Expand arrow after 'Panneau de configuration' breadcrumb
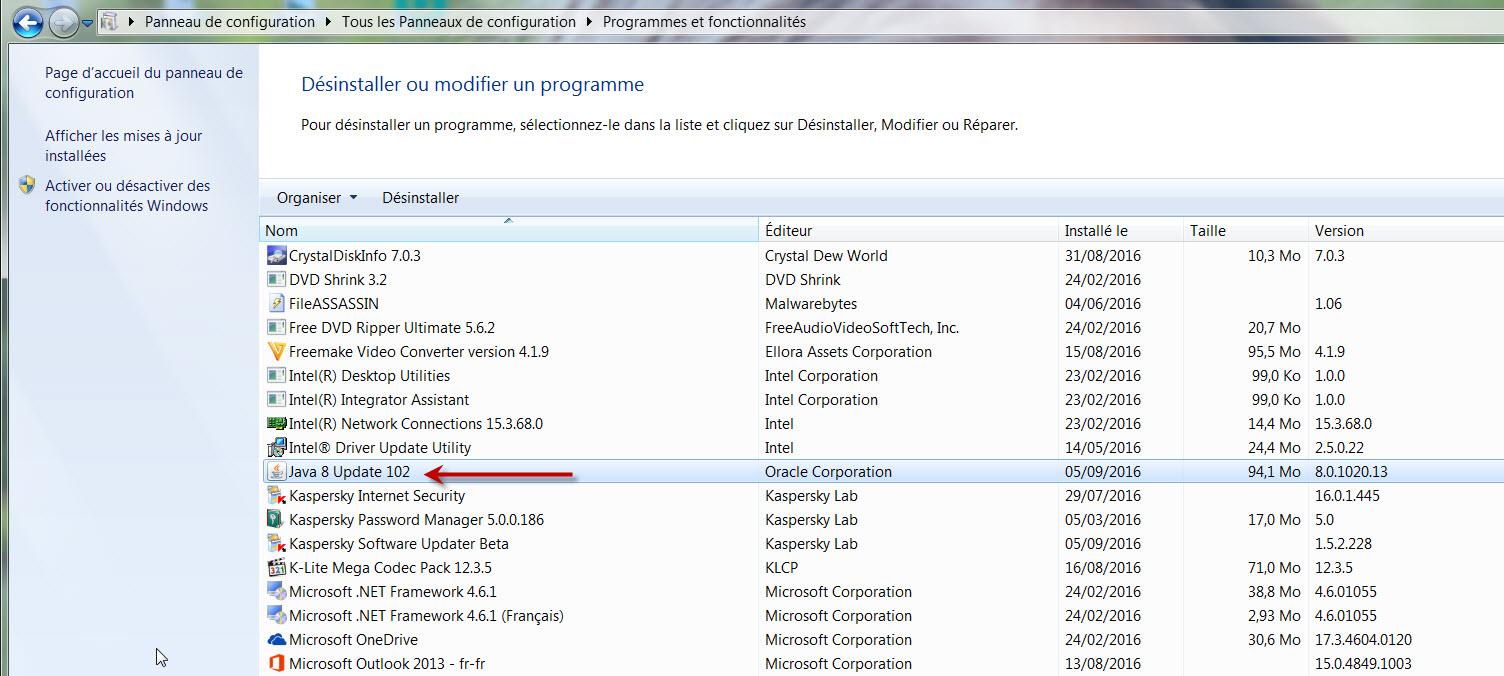 coord(328,21)
